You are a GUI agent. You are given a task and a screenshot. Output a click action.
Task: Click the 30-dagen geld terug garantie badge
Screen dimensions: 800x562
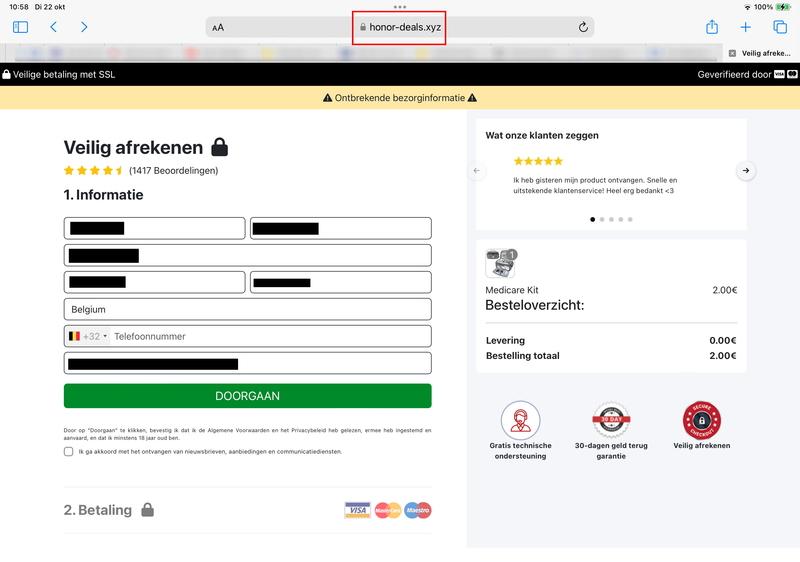[611, 420]
